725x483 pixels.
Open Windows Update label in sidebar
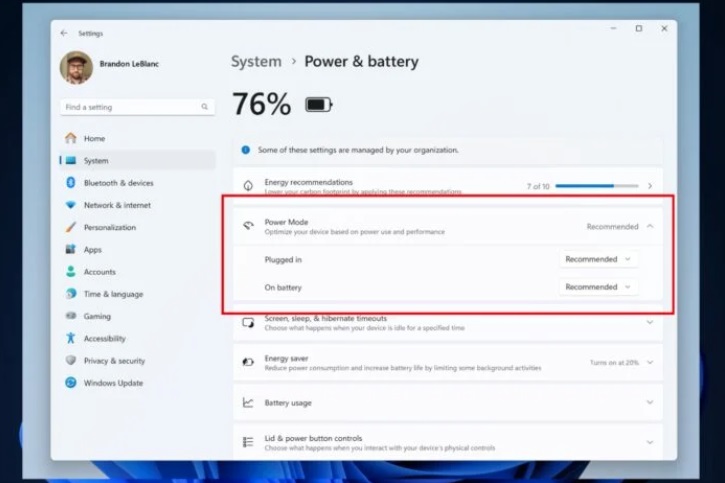click(113, 383)
